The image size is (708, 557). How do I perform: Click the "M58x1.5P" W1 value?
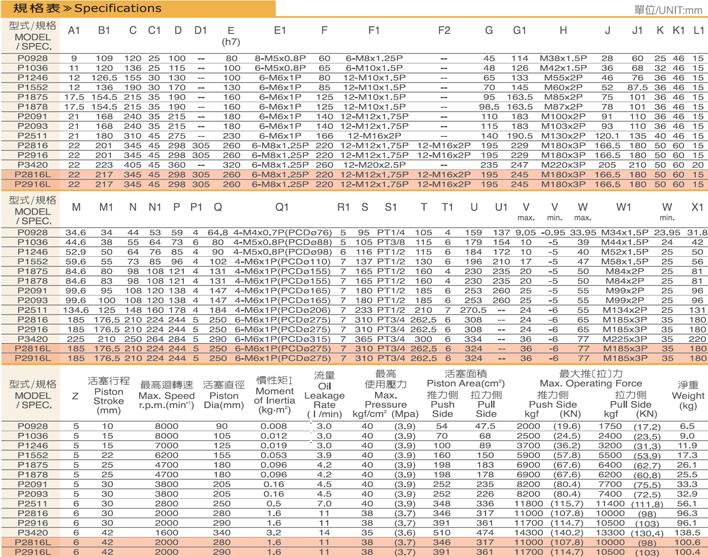coord(624,261)
